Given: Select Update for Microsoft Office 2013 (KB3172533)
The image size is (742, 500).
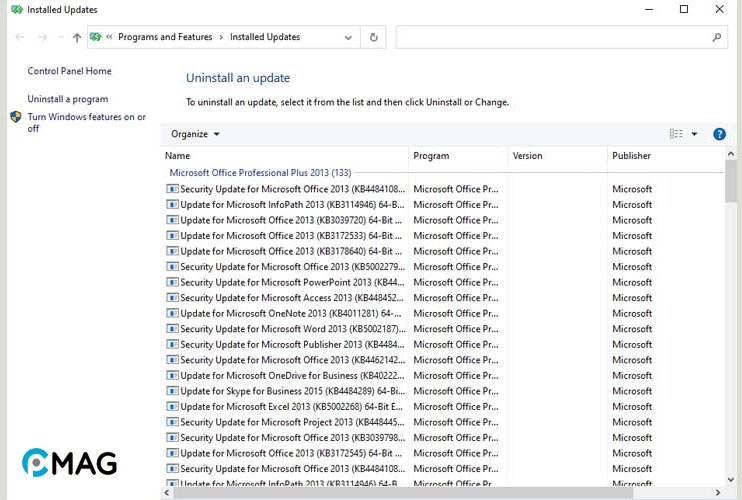Looking at the screenshot, I should [x=291, y=236].
